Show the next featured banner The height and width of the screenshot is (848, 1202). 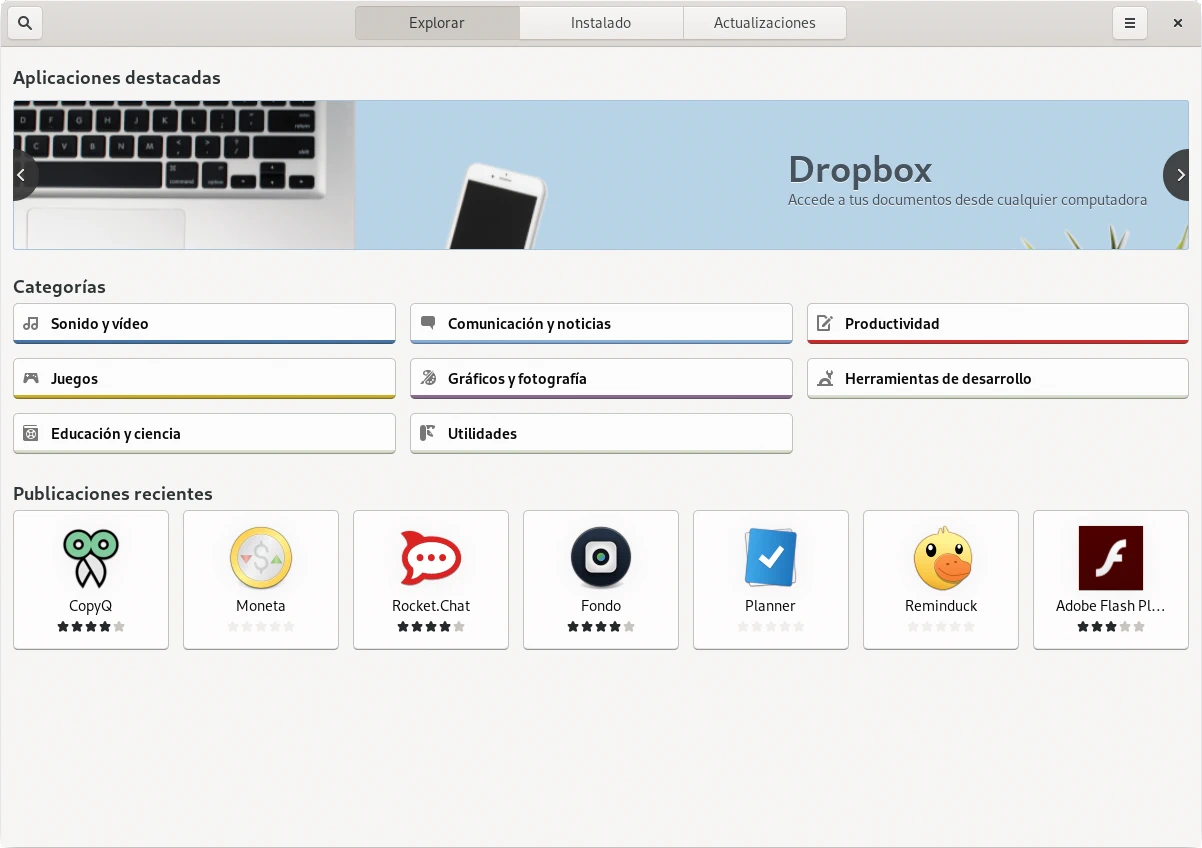[x=1180, y=175]
